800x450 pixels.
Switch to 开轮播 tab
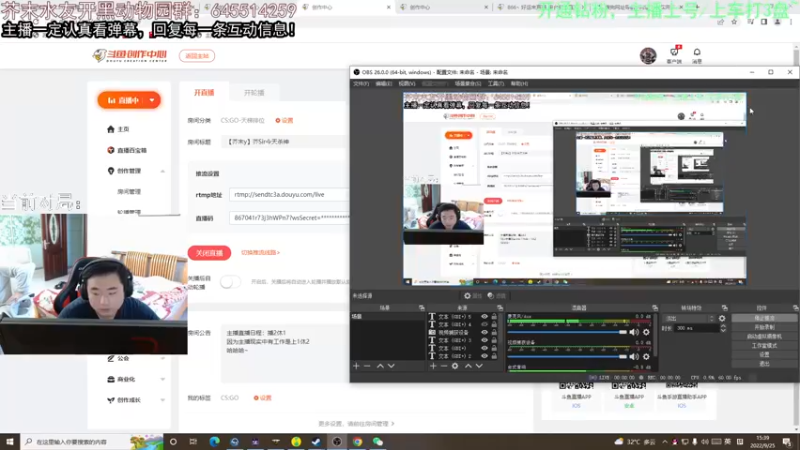coord(254,92)
